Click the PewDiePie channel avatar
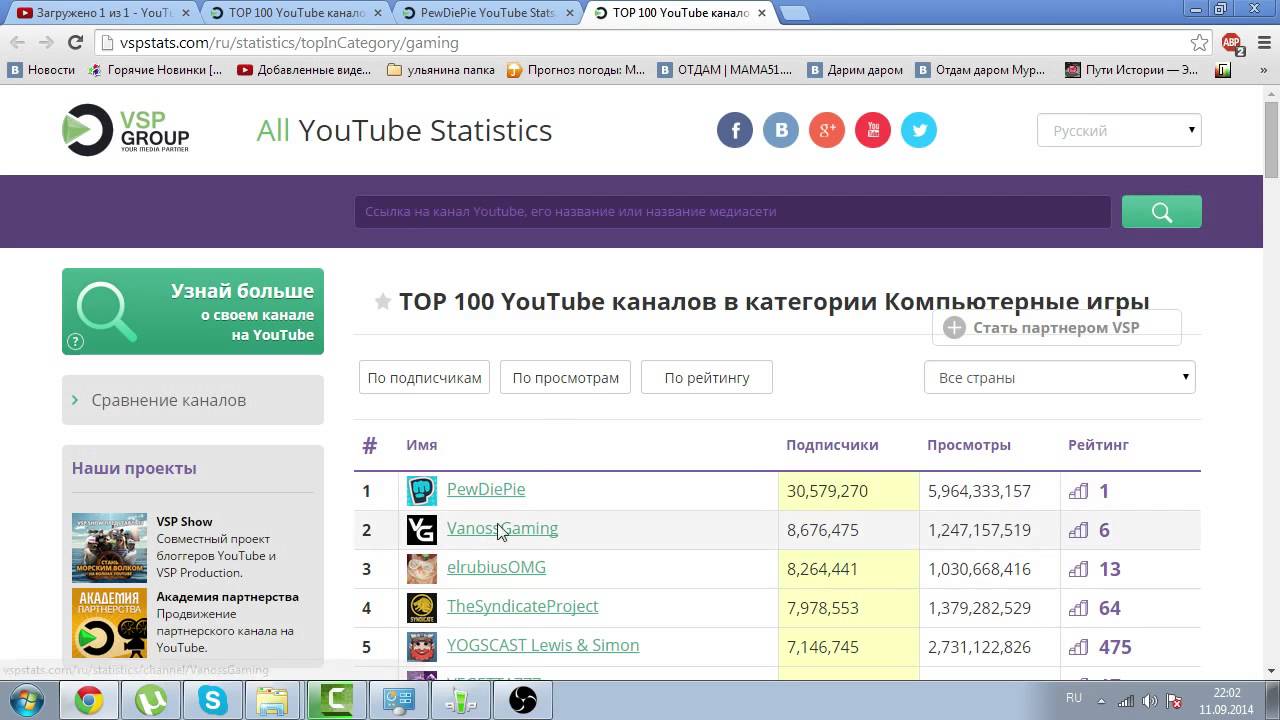Image resolution: width=1280 pixels, height=720 pixels. [422, 491]
